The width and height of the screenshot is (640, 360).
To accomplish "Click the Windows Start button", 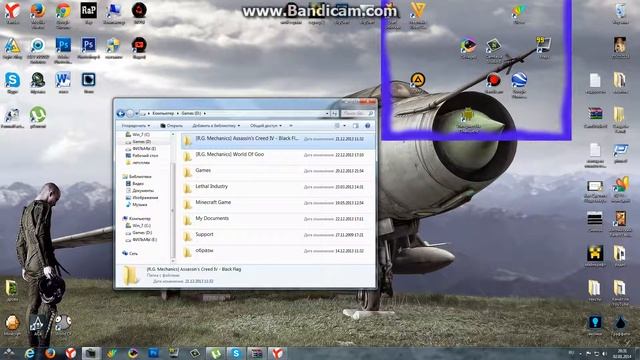I will click(x=9, y=353).
